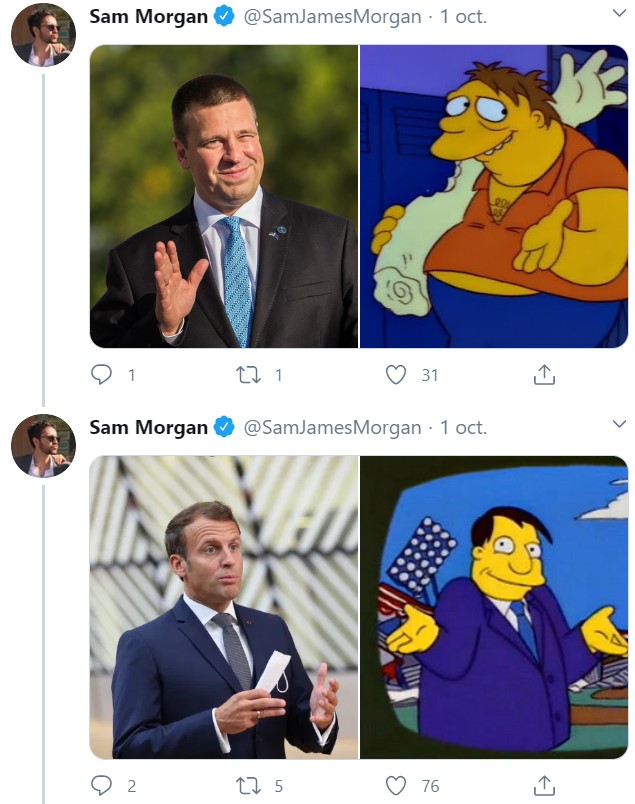
Task: Open the second tweet's more options chevron
Action: (x=617, y=426)
